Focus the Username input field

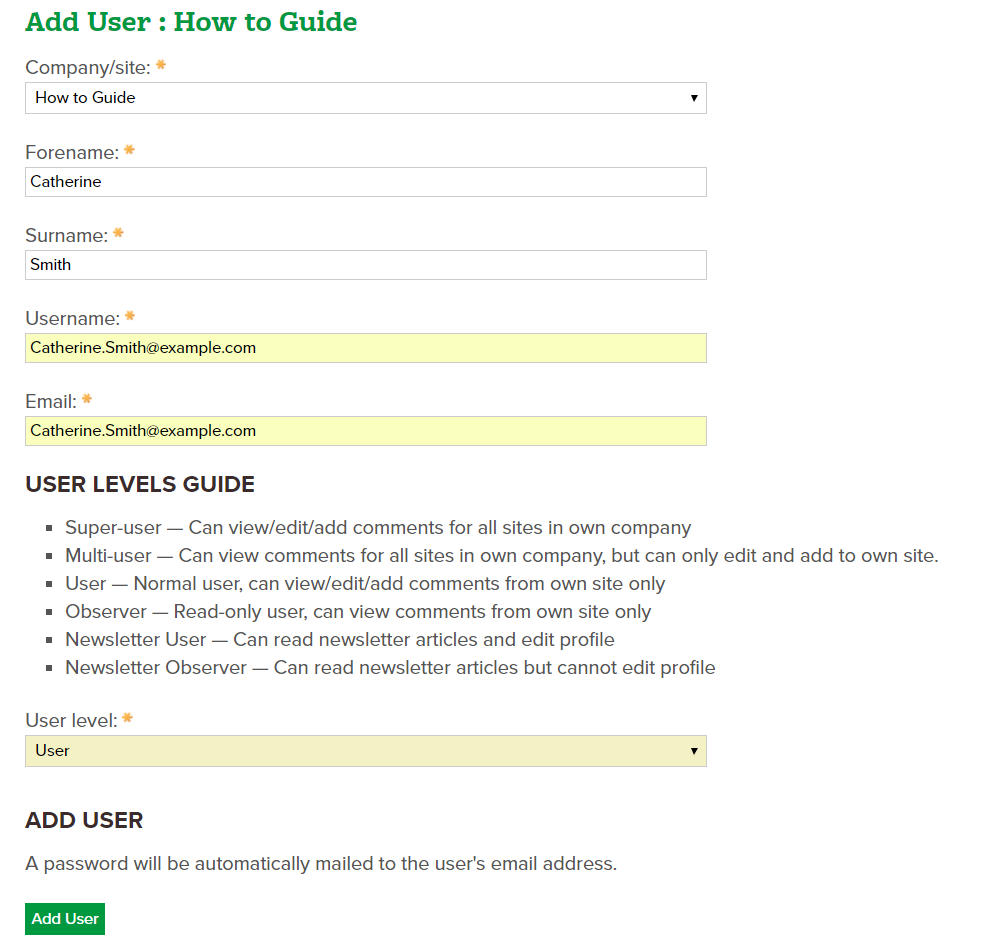[x=366, y=348]
